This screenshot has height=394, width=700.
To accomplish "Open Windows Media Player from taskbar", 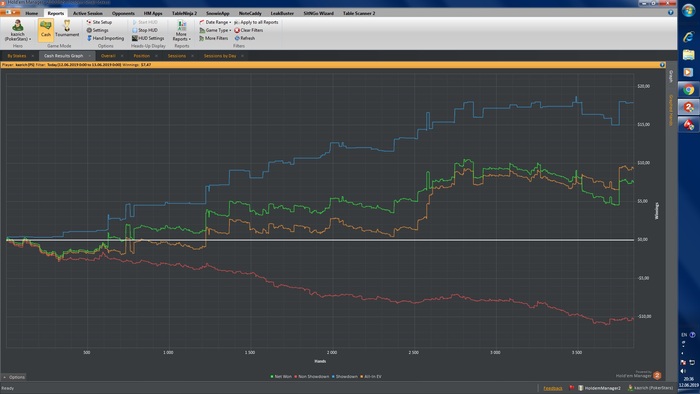I will [x=688, y=72].
